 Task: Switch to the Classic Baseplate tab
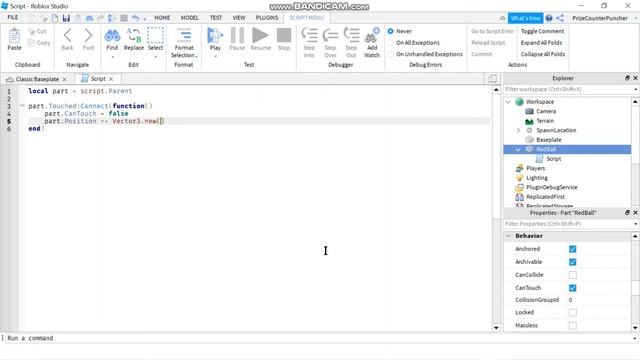click(x=37, y=79)
